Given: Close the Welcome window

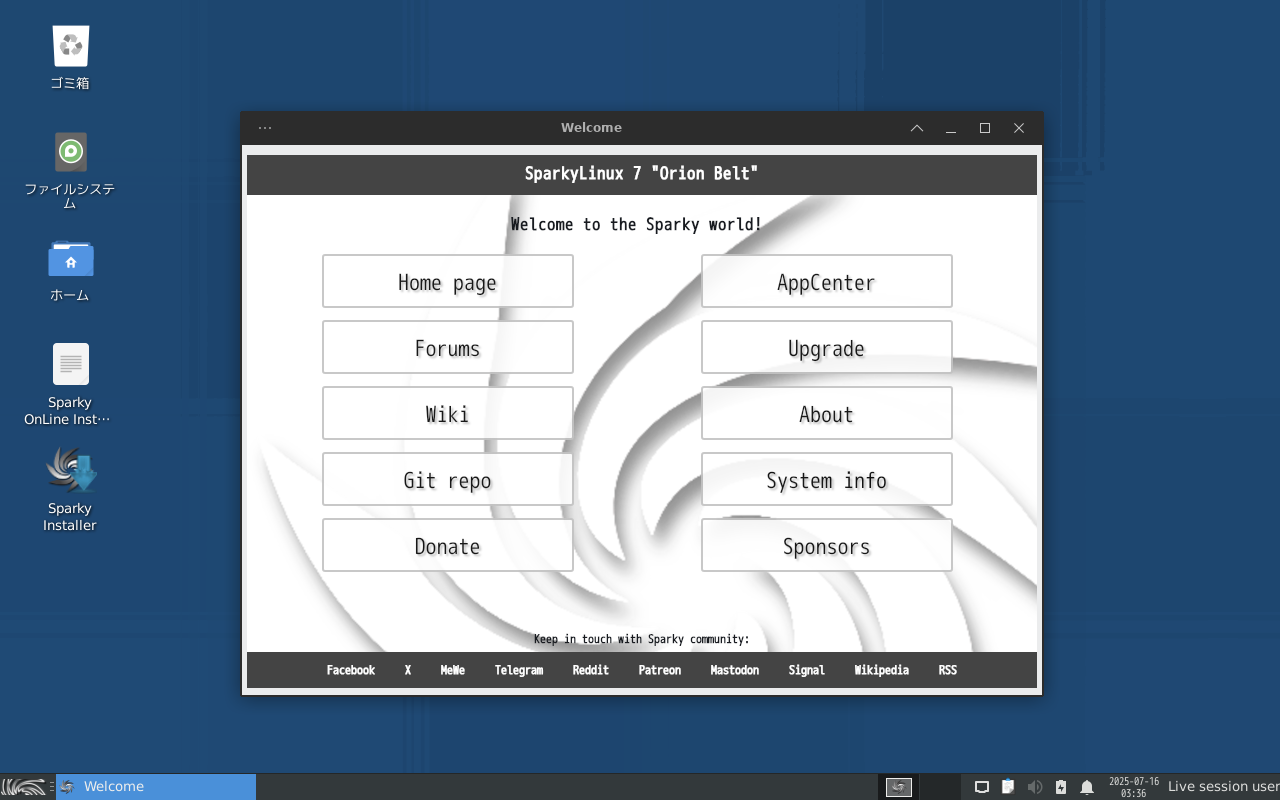Looking at the screenshot, I should [x=1019, y=128].
